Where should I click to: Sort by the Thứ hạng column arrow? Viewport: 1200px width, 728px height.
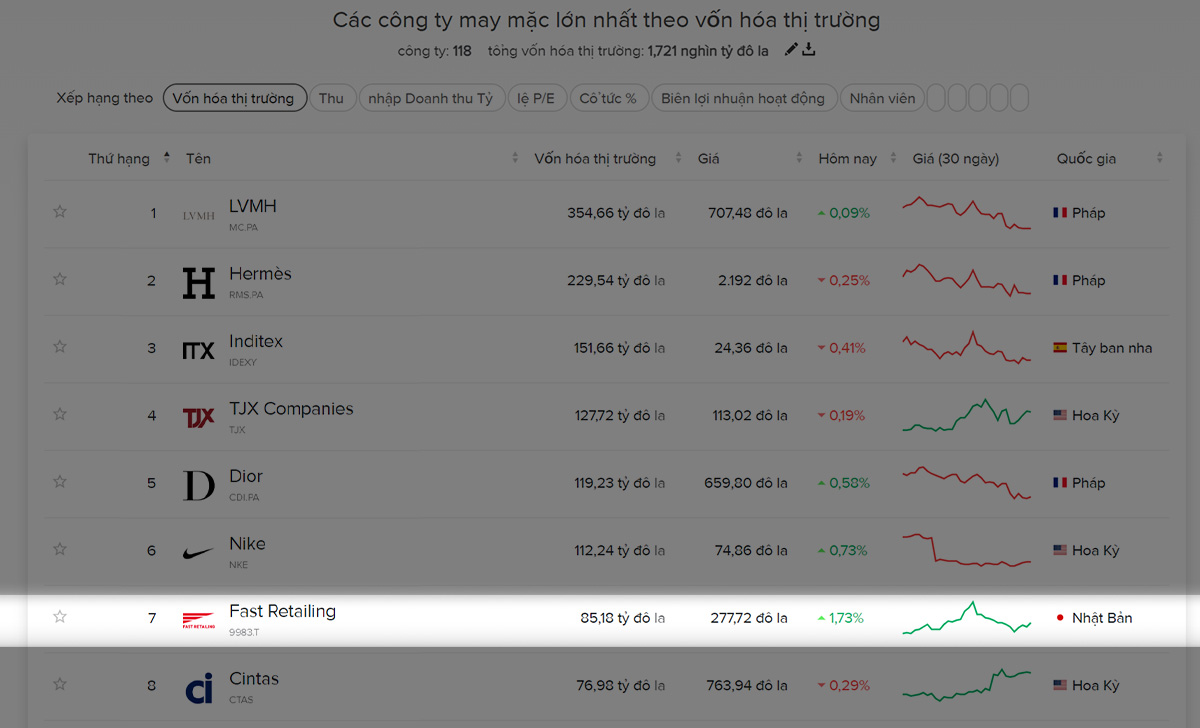[167, 158]
